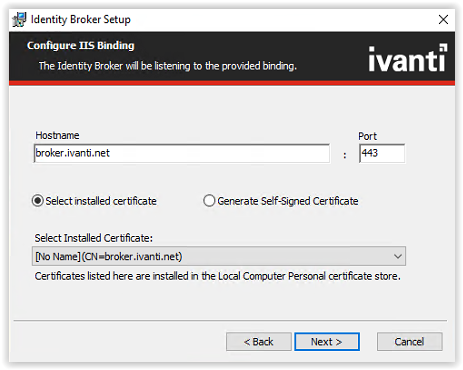Click the ivanti logo in header
The image size is (463, 370).
408,58
